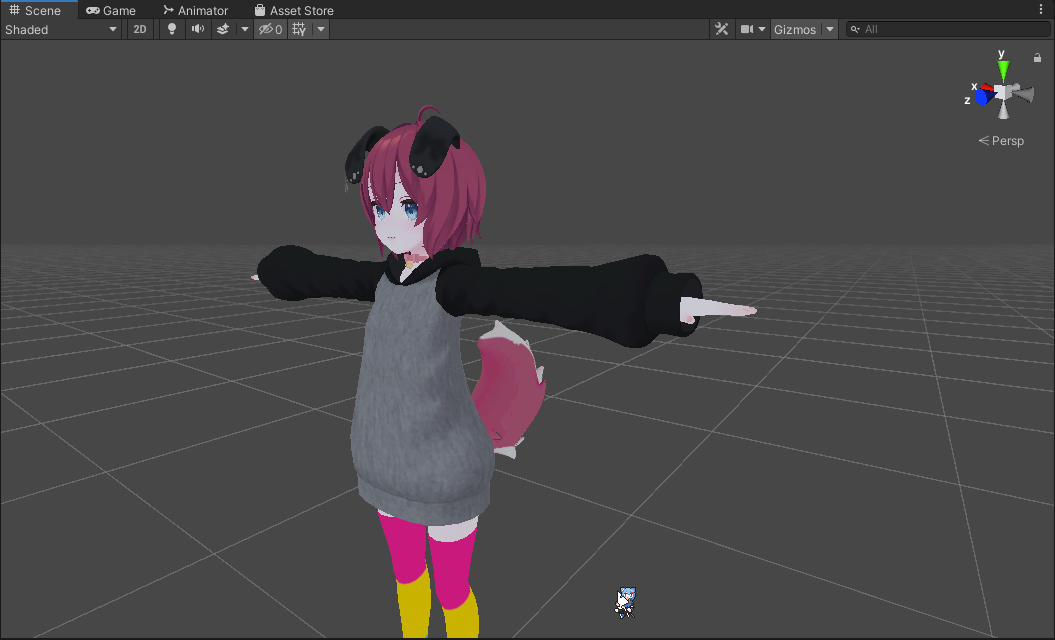The width and height of the screenshot is (1055, 640).
Task: Open the Animator tab
Action: (195, 10)
